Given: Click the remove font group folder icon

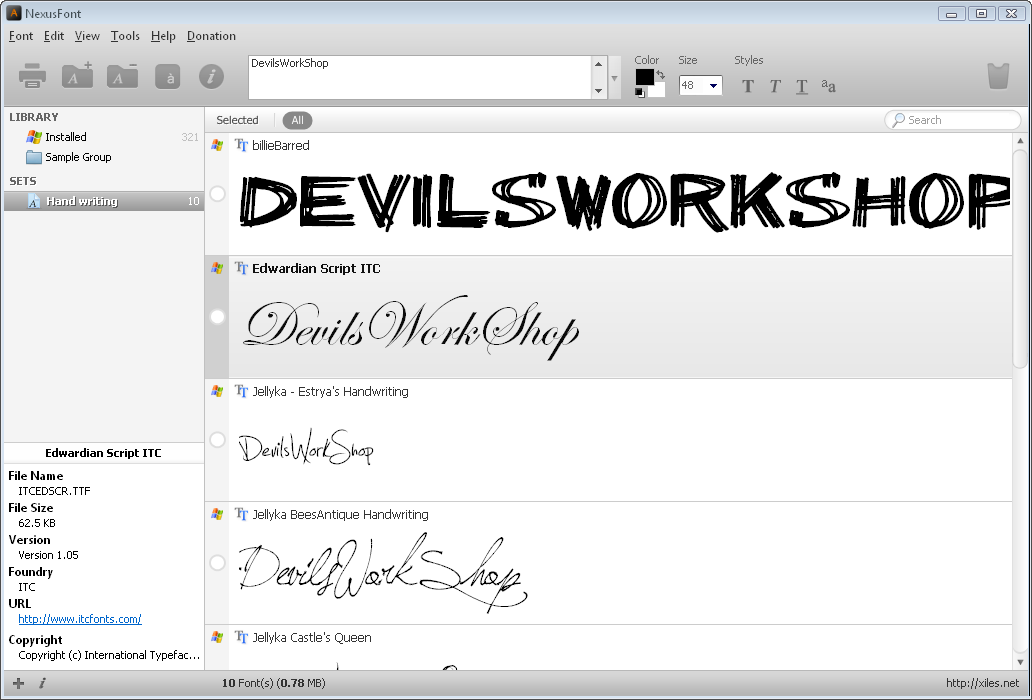Looking at the screenshot, I should pyautogui.click(x=122, y=75).
